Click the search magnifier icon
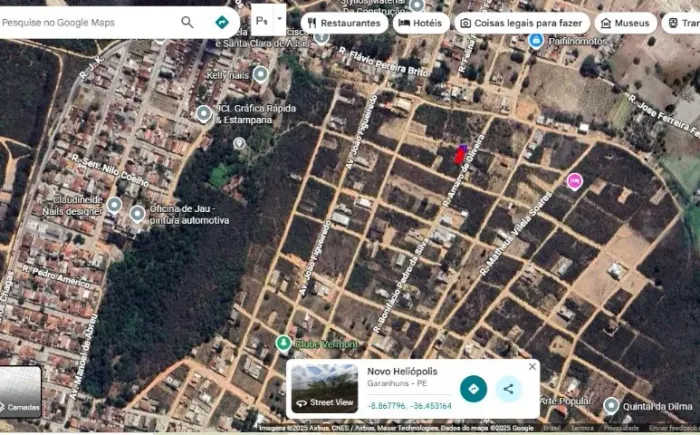The width and height of the screenshot is (700, 435). point(187,22)
